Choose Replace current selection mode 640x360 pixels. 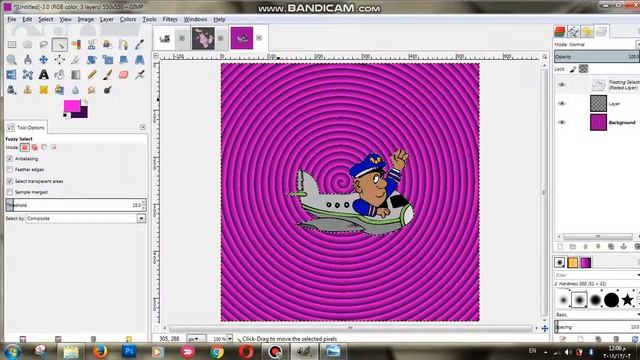point(24,147)
